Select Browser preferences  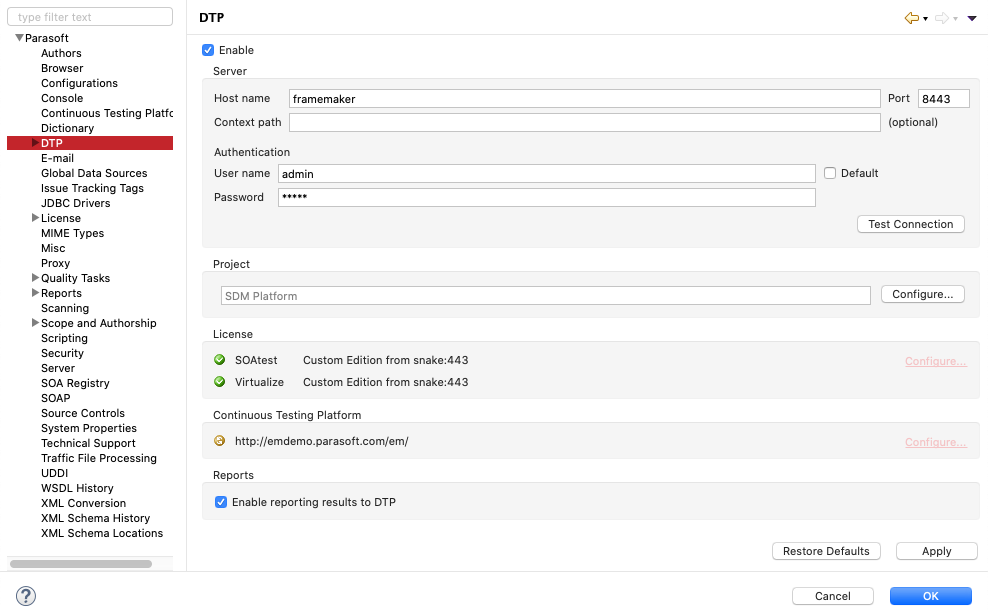click(62, 68)
